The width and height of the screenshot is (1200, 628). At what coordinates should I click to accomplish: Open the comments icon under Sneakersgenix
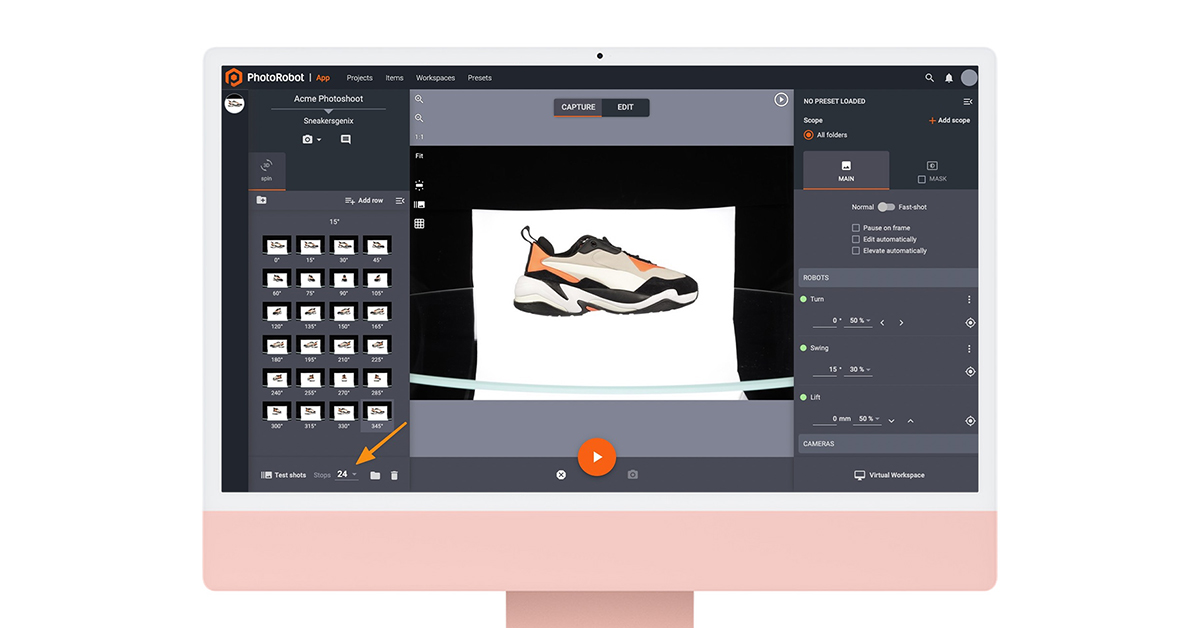tap(346, 140)
